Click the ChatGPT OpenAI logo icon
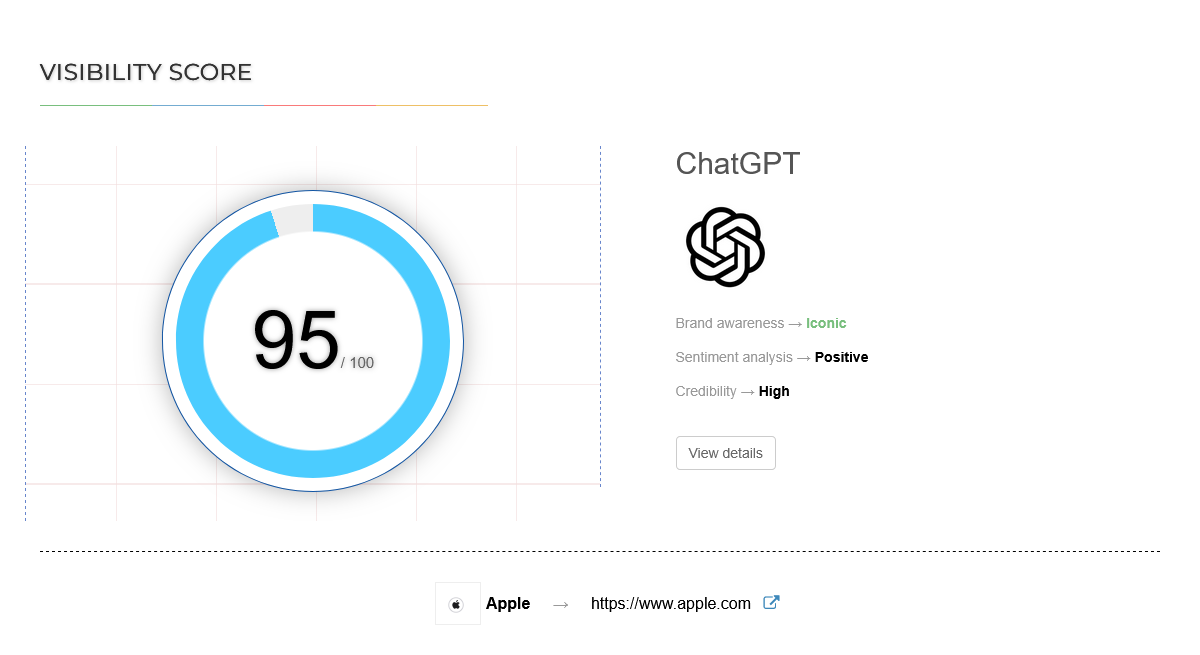 coord(724,247)
